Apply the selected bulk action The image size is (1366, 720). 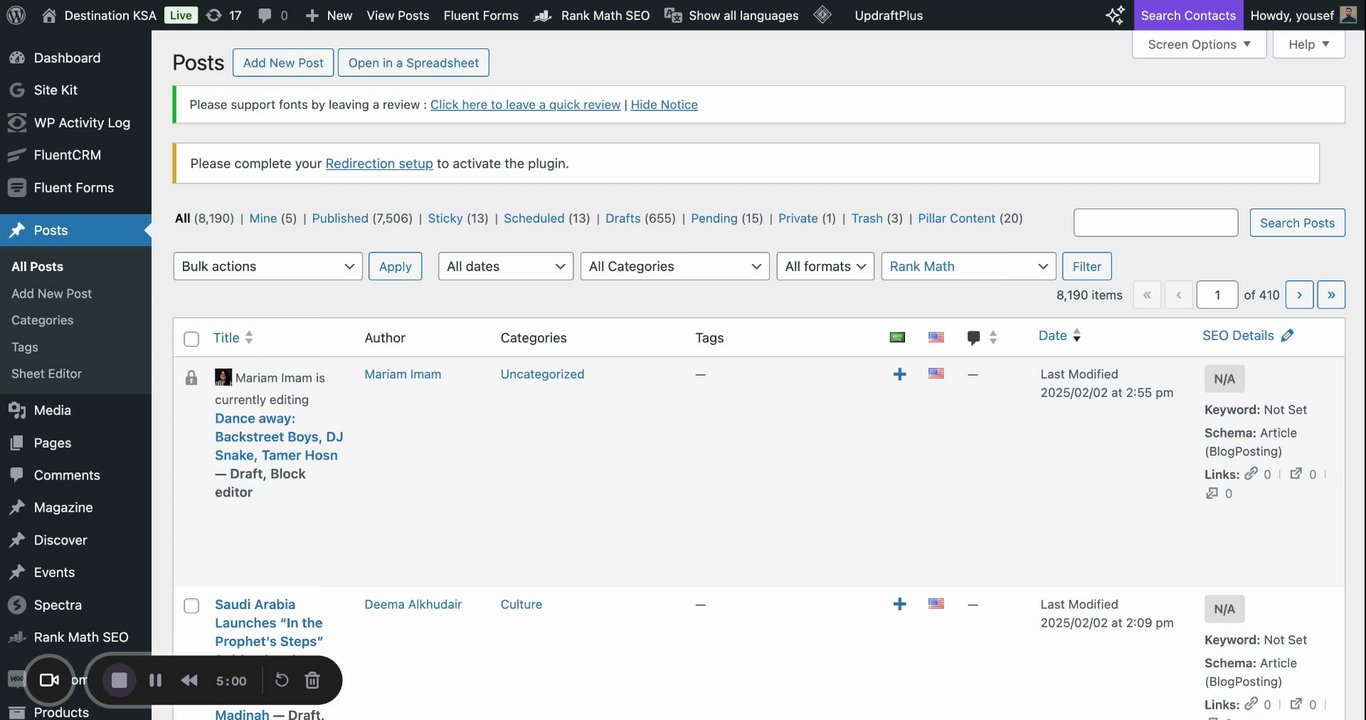(395, 266)
